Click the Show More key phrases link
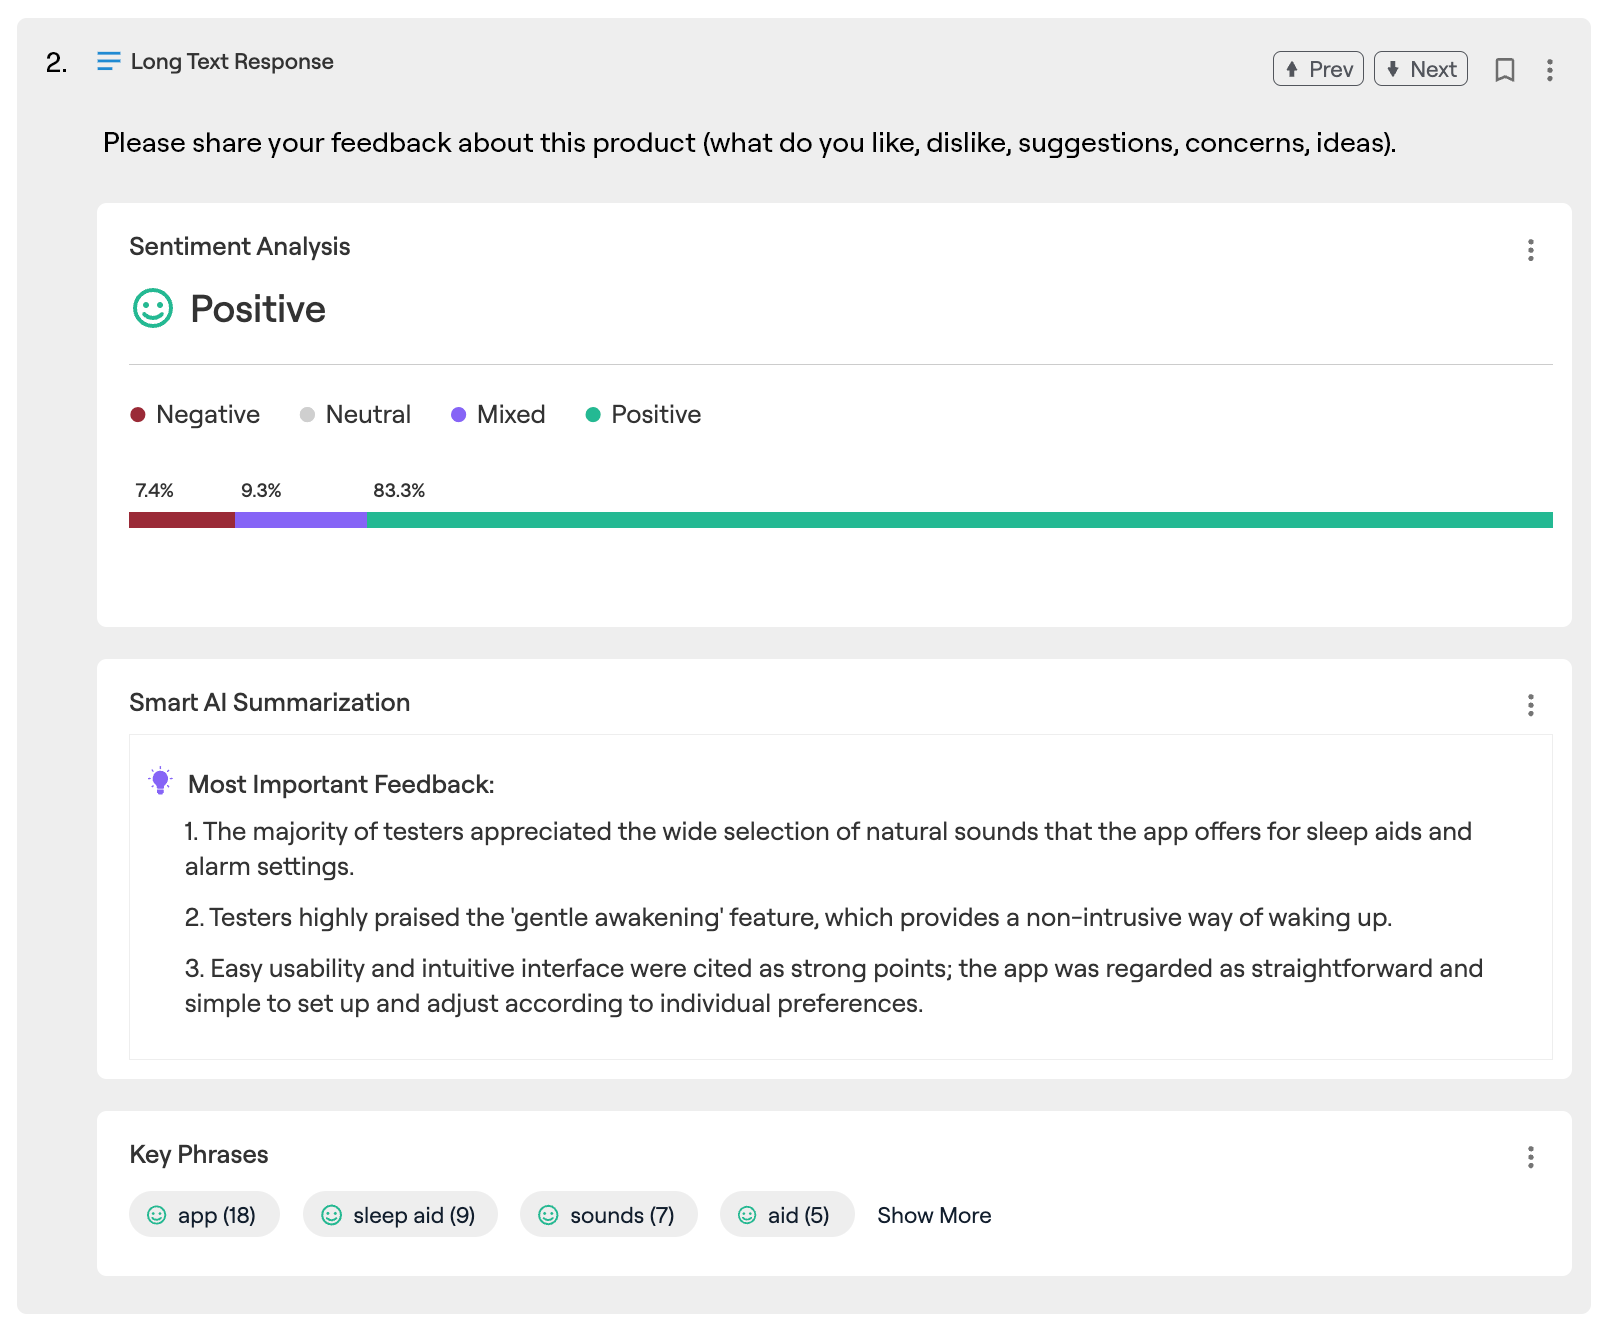Screen dimensions: 1600x1330 pos(934,1215)
